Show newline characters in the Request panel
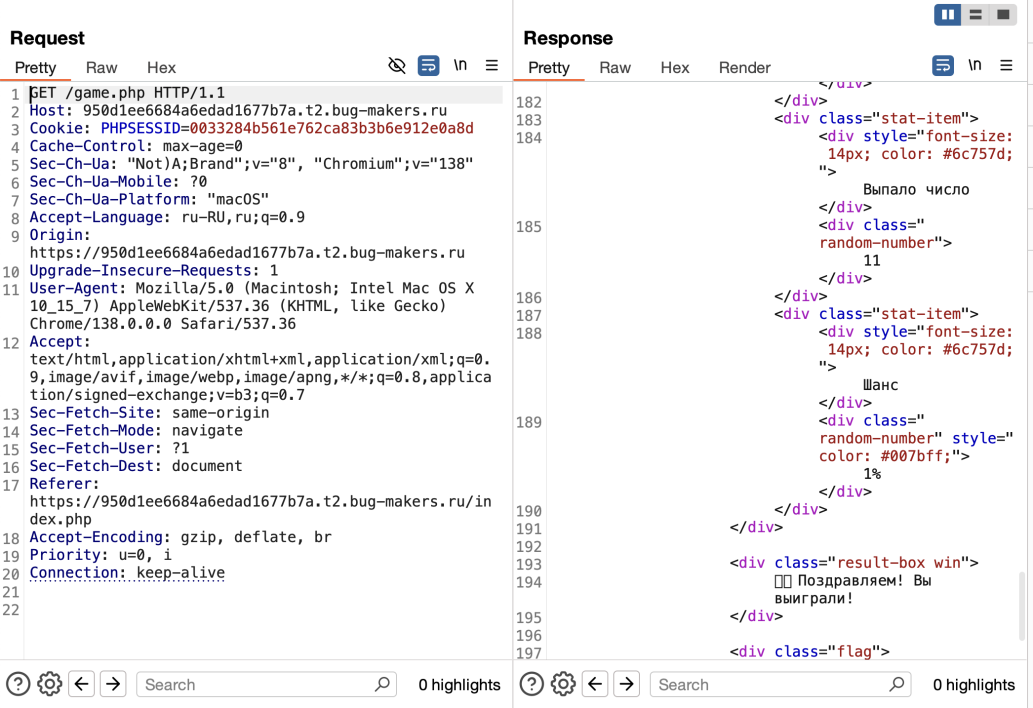 pyautogui.click(x=460, y=65)
